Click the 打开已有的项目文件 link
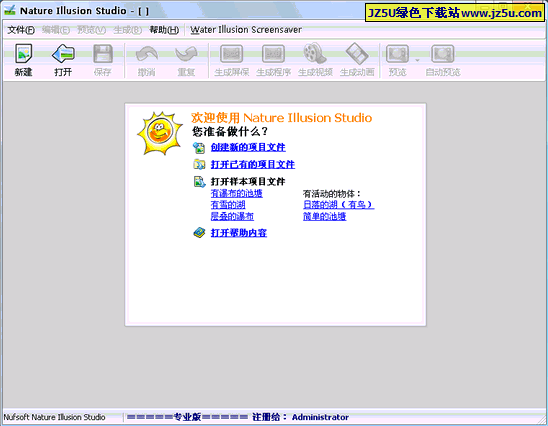548x426 pixels. point(253,164)
